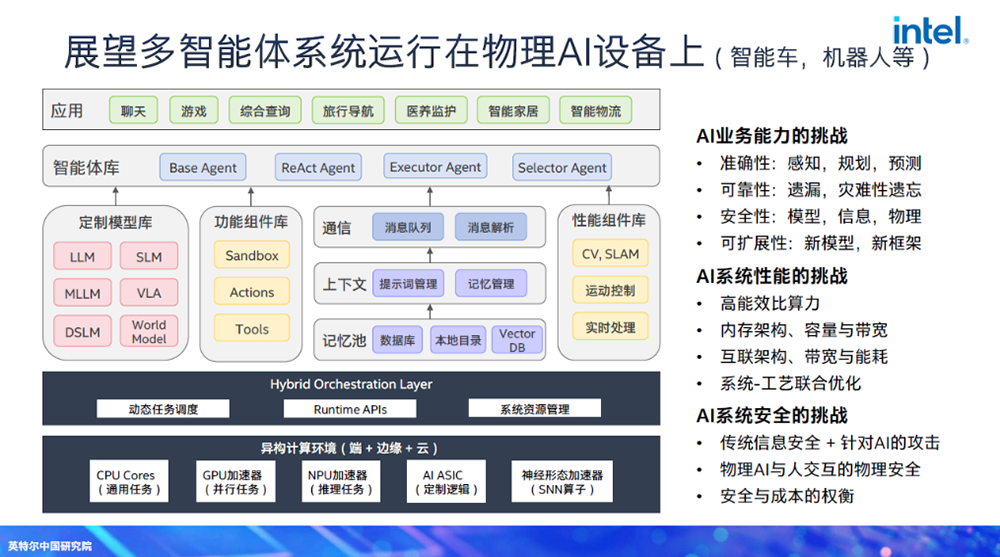Select the 聊天 application box
This screenshot has width=1000, height=557.
[133, 111]
